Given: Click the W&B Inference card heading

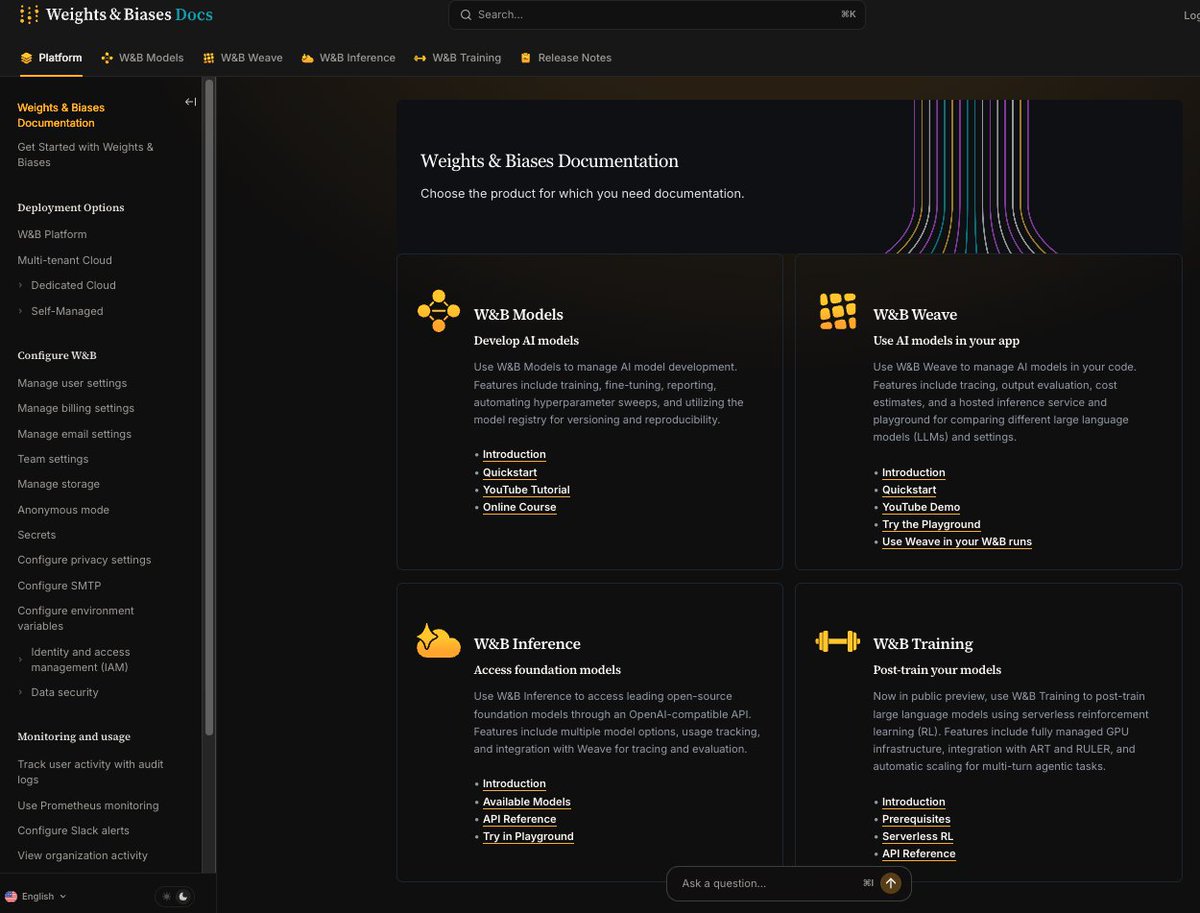Looking at the screenshot, I should (527, 644).
